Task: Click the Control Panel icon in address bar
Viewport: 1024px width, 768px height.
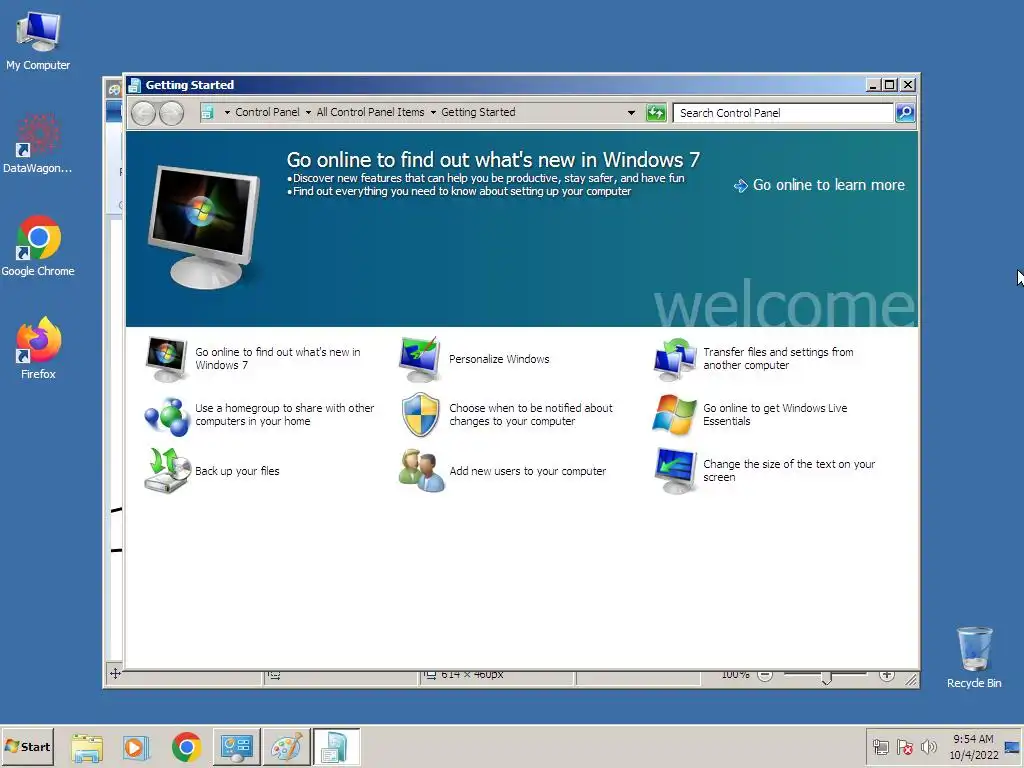Action: point(207,112)
